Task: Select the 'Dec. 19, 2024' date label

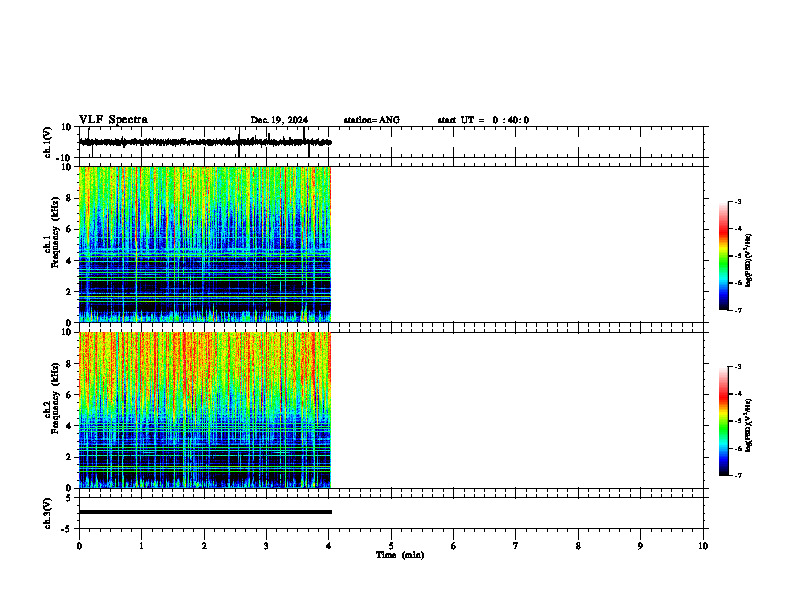Action: (x=279, y=120)
